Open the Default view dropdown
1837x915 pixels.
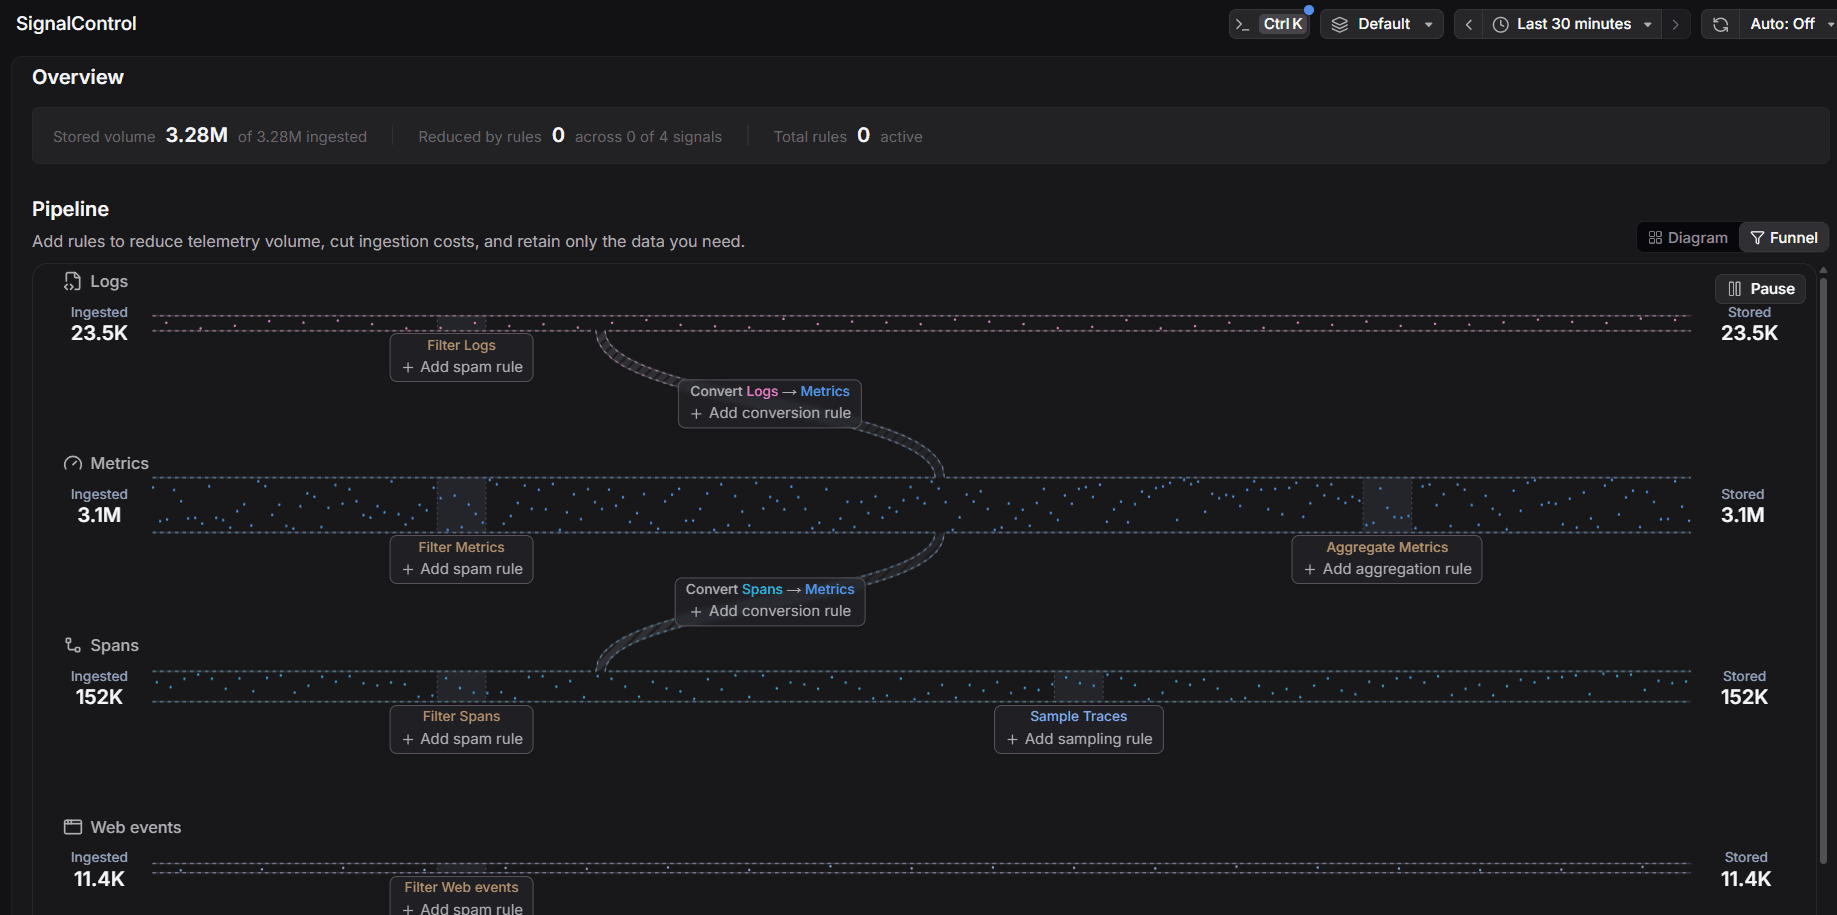[x=1382, y=24]
